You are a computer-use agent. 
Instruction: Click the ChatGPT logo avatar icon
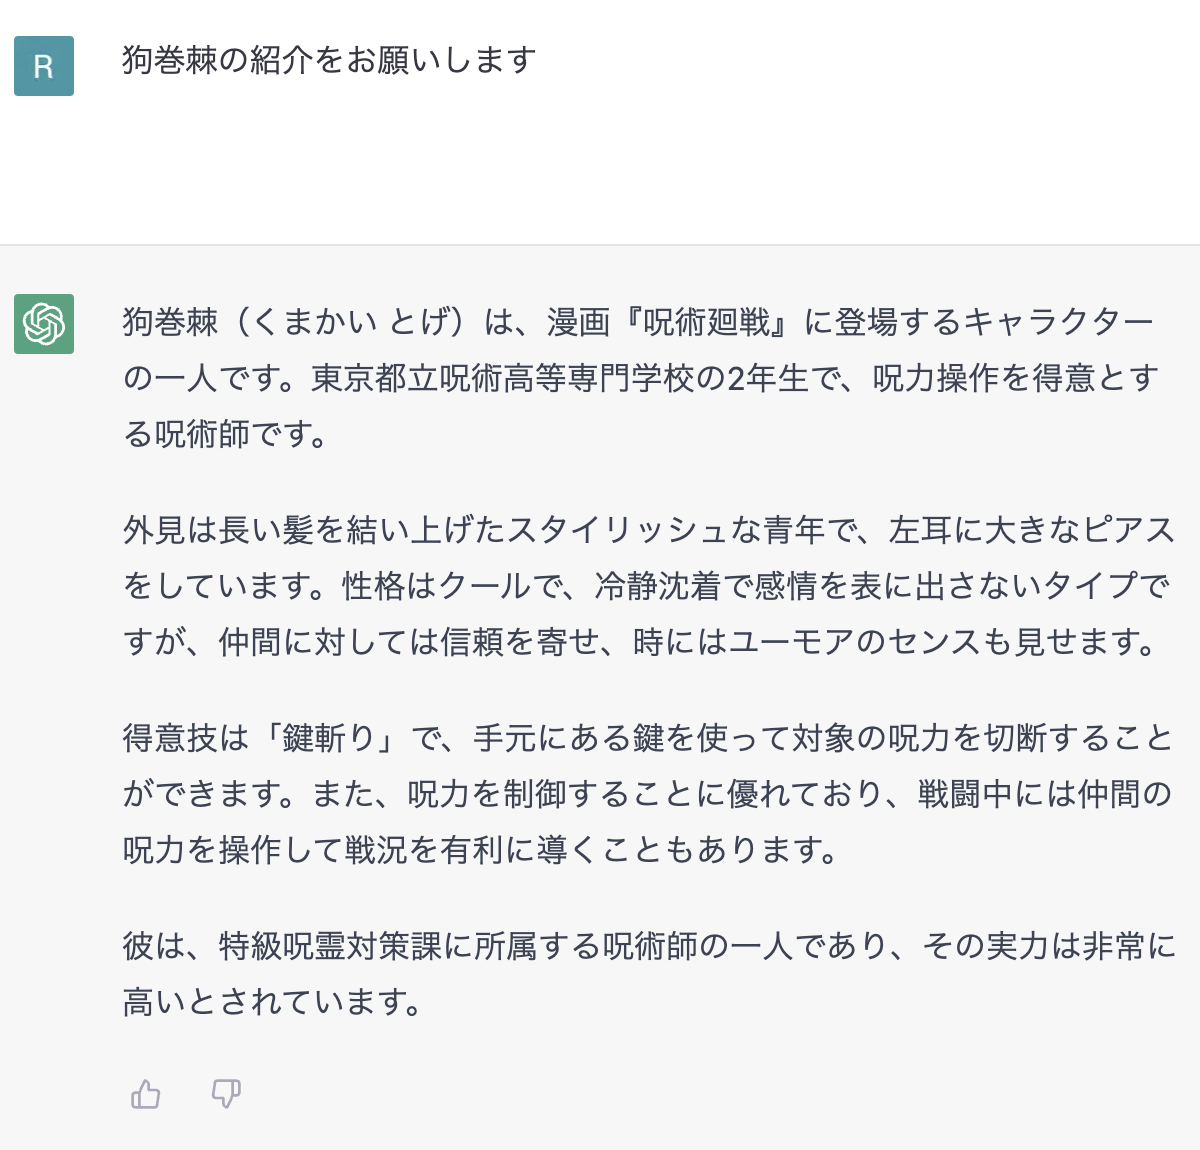point(44,324)
